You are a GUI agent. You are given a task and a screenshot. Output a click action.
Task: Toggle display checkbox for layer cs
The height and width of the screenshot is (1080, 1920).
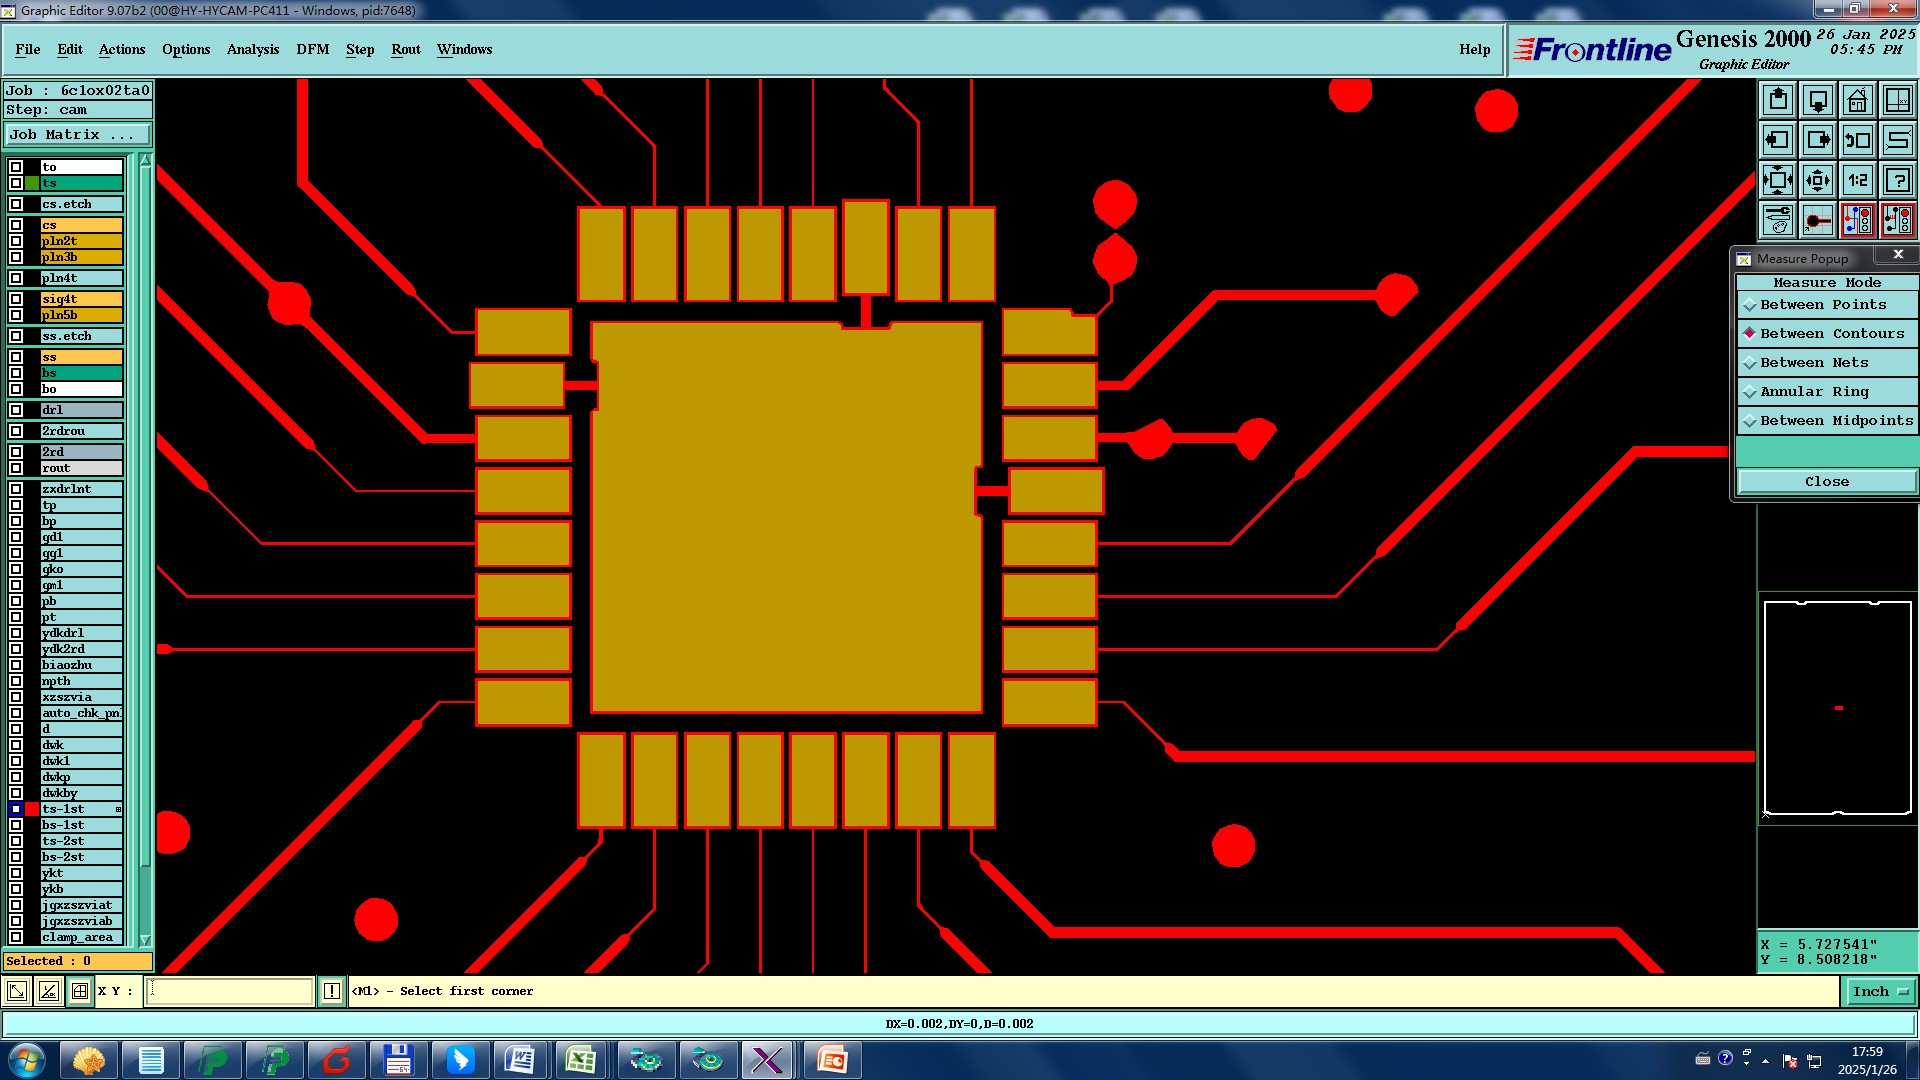16,225
